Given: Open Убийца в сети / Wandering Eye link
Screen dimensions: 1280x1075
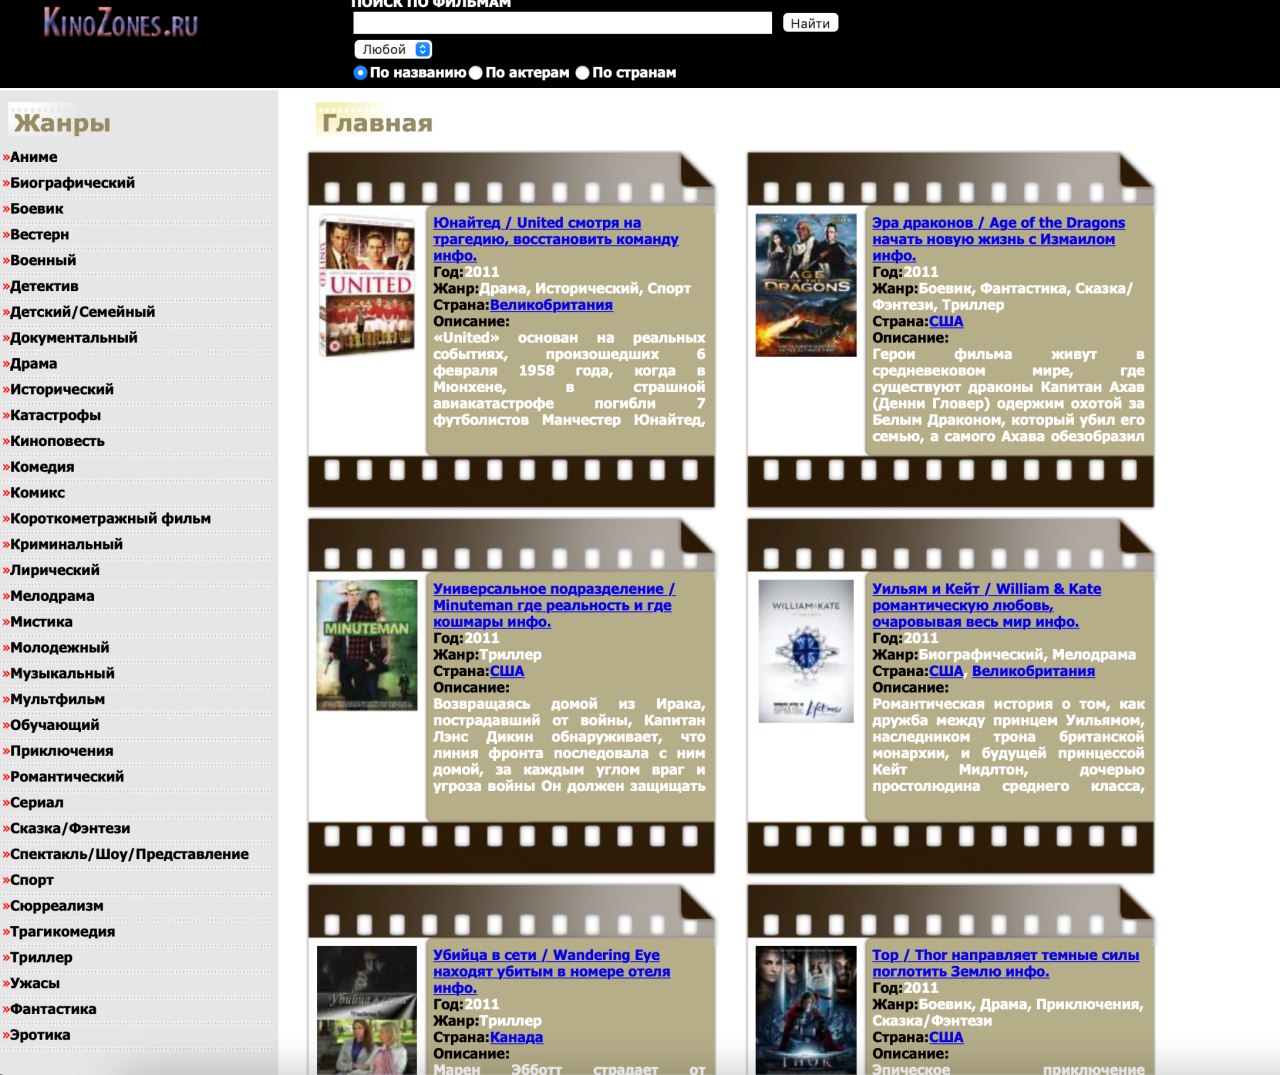Looking at the screenshot, I should click(x=552, y=971).
